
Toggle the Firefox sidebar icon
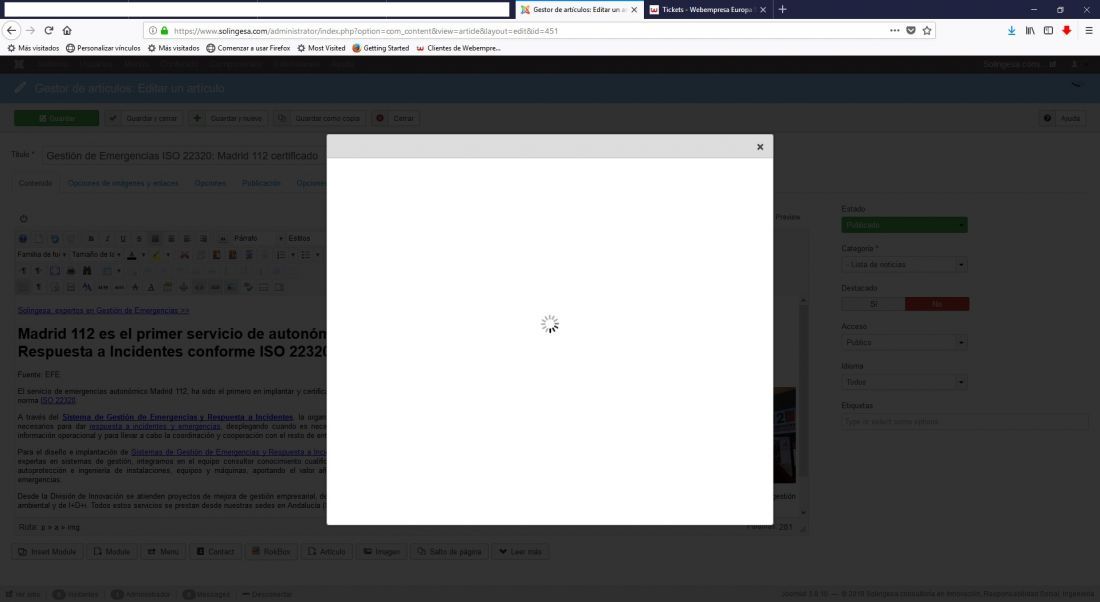tap(1048, 30)
